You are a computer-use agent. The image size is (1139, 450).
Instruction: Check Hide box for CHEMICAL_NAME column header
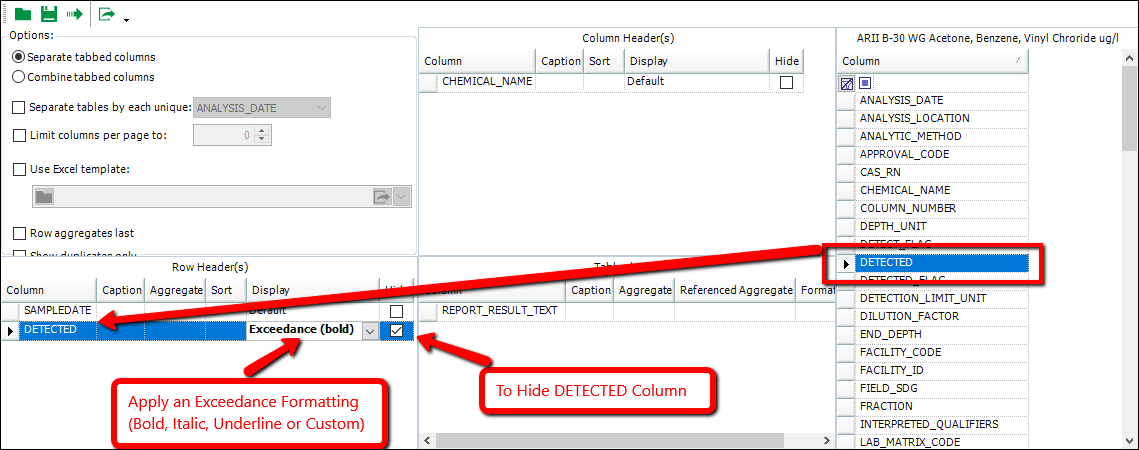786,82
